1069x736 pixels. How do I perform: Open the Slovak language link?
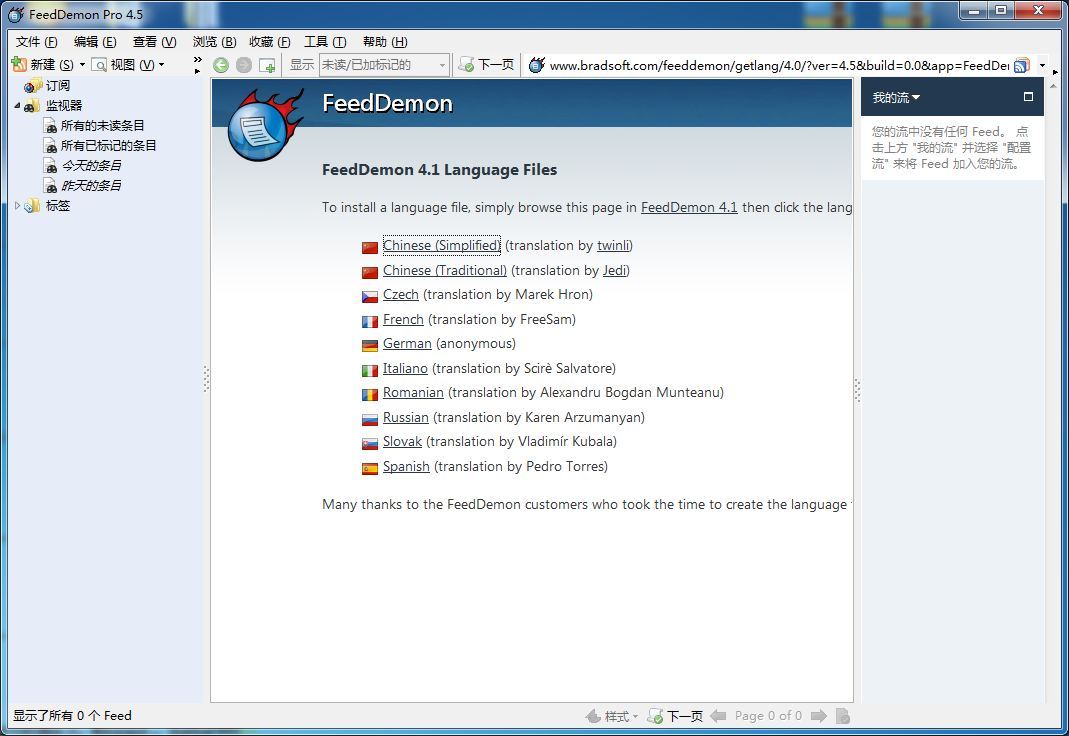click(x=402, y=442)
